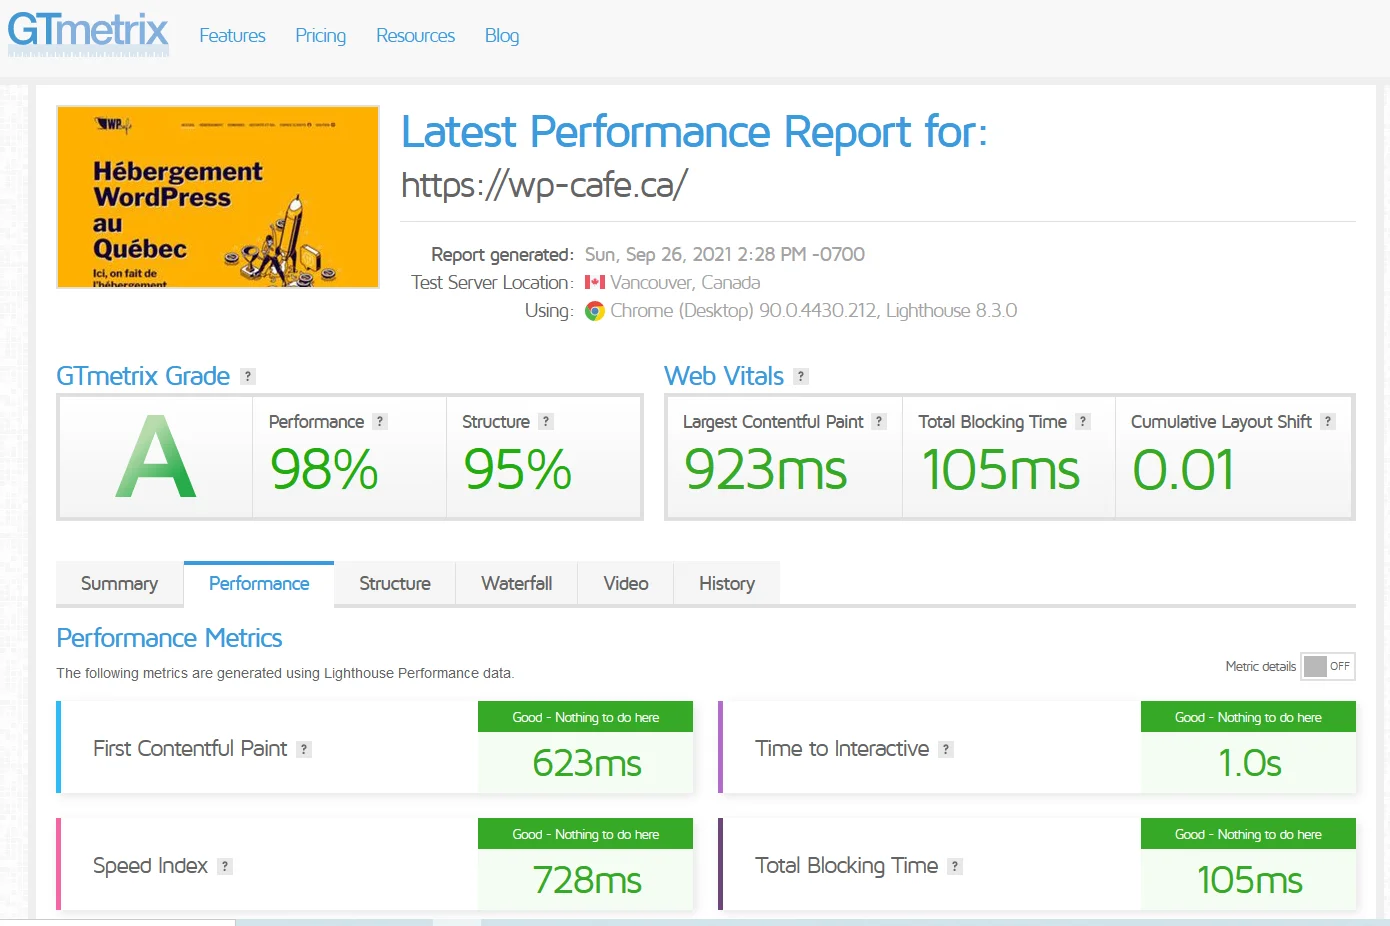Image resolution: width=1390 pixels, height=926 pixels.
Task: Open the Pricing page
Action: point(320,36)
